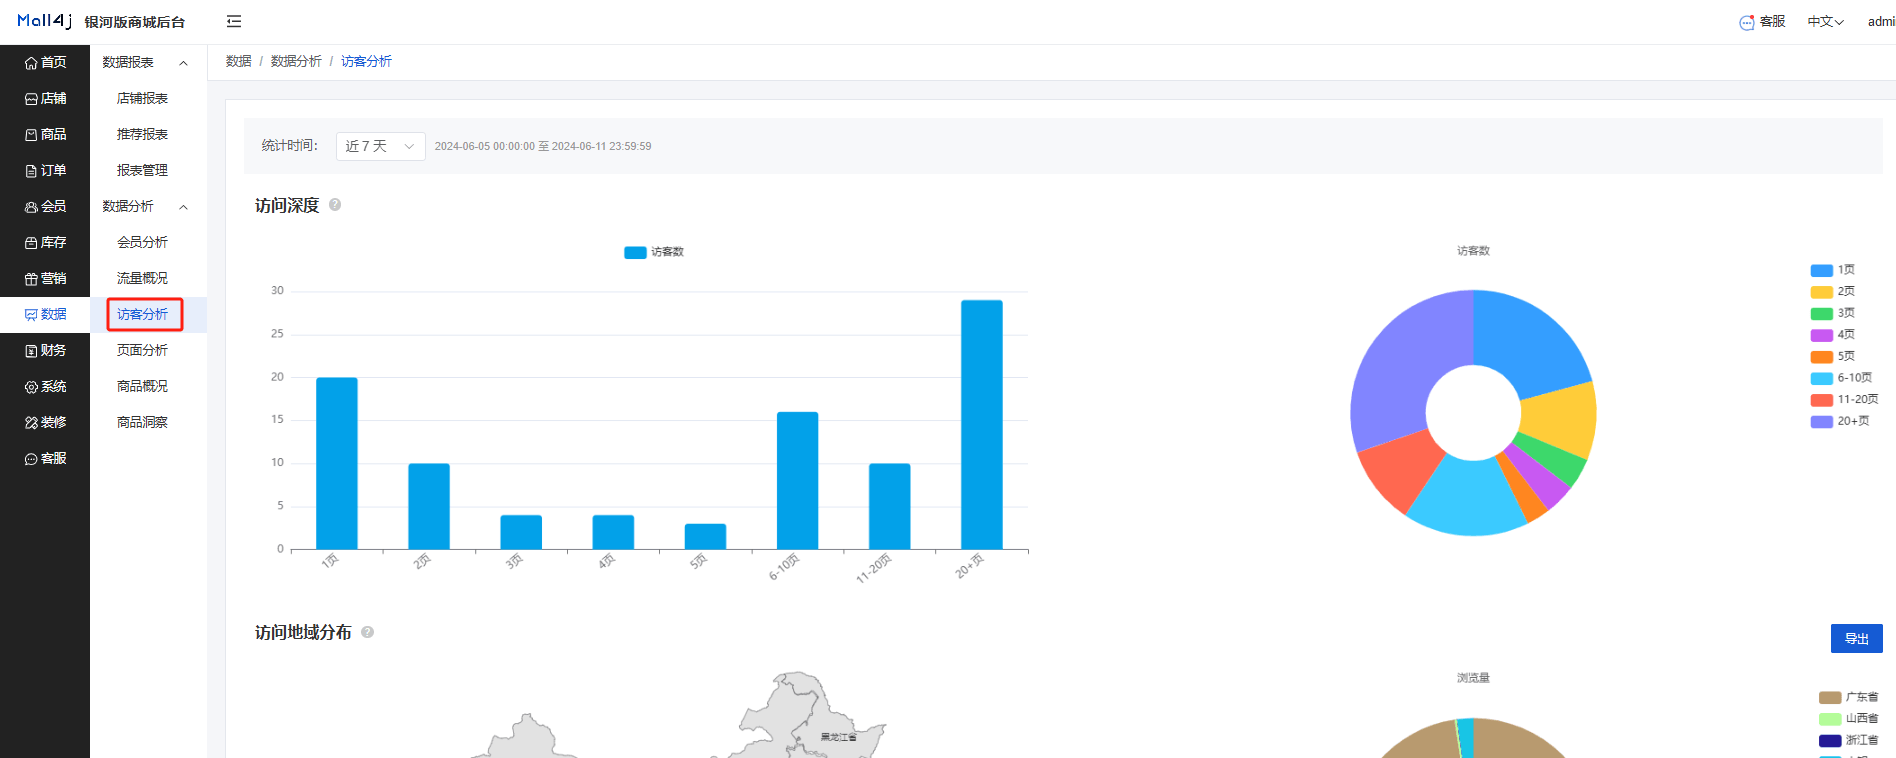Image resolution: width=1896 pixels, height=758 pixels.
Task: Click the date range text starting 2024-06-05
Action: pyautogui.click(x=543, y=146)
